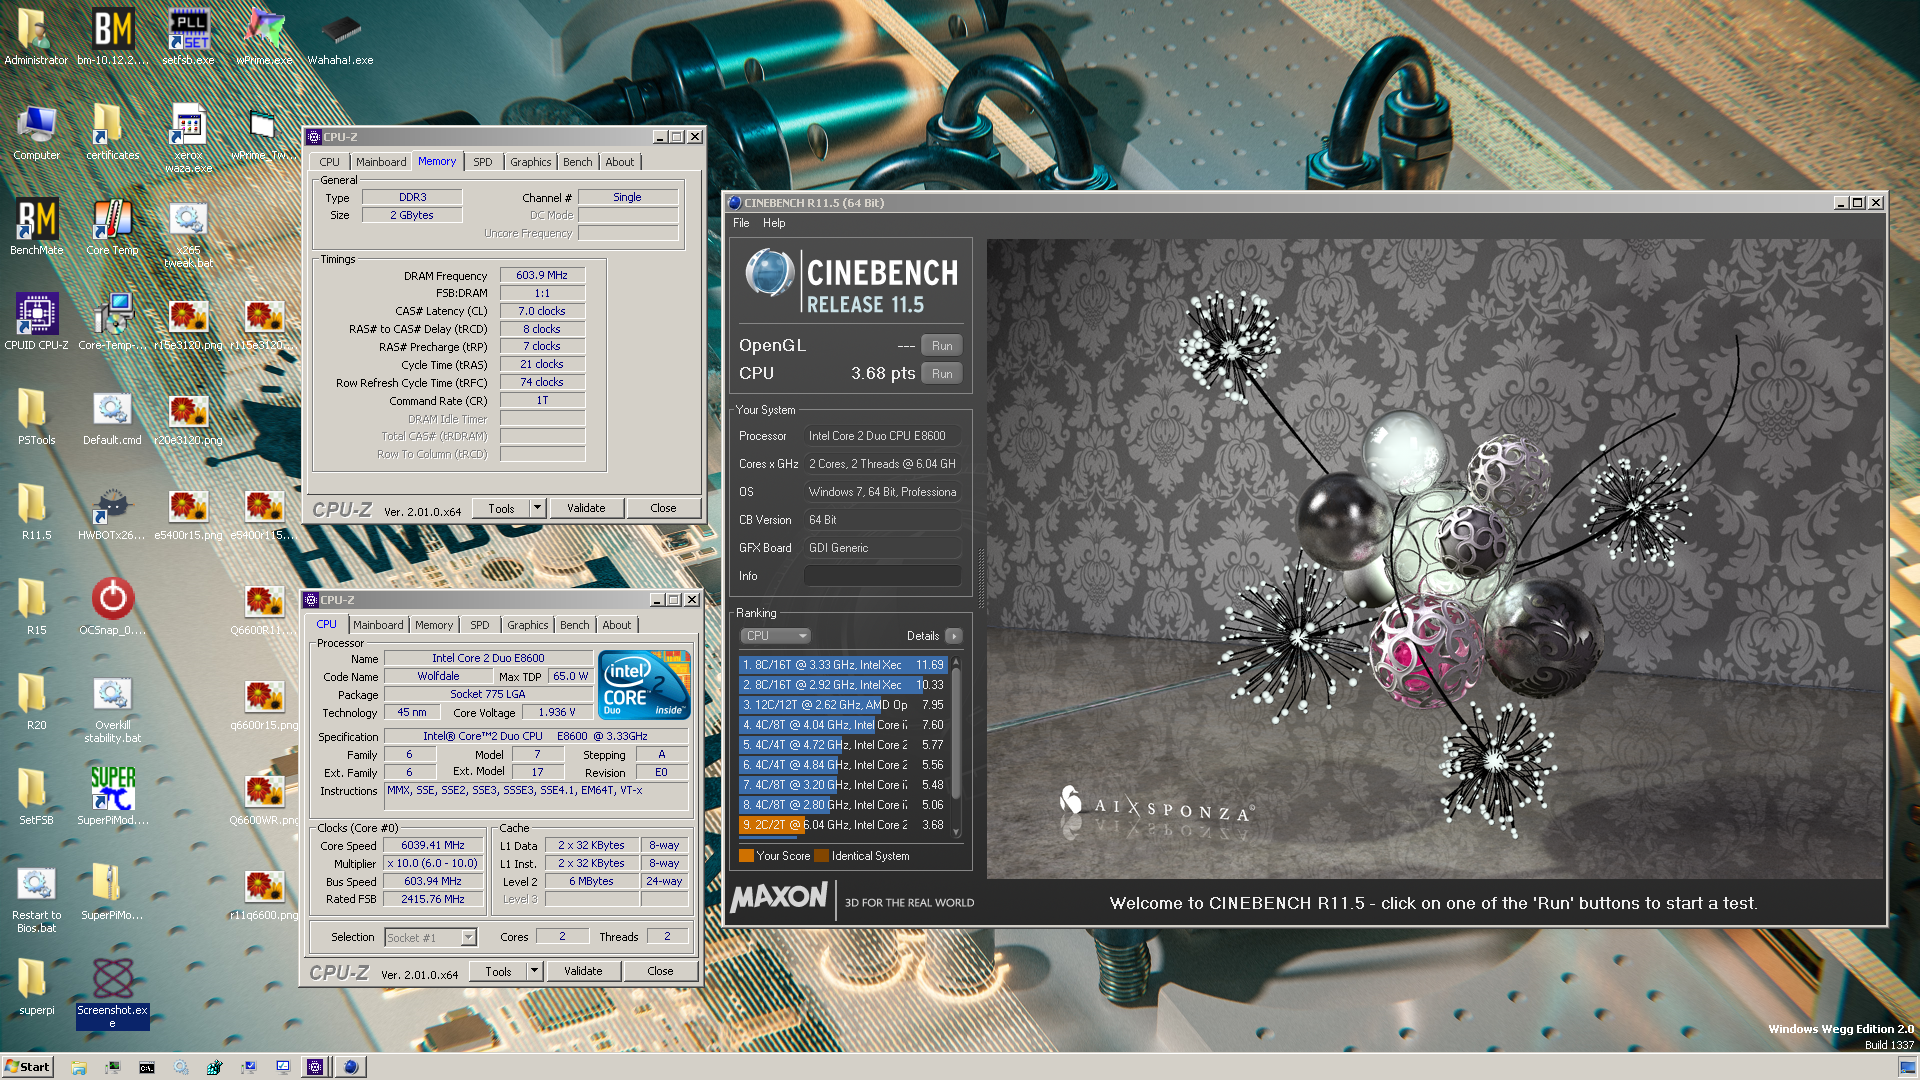
Task: Click Validate in lower CPU-Z window
Action: (583, 971)
